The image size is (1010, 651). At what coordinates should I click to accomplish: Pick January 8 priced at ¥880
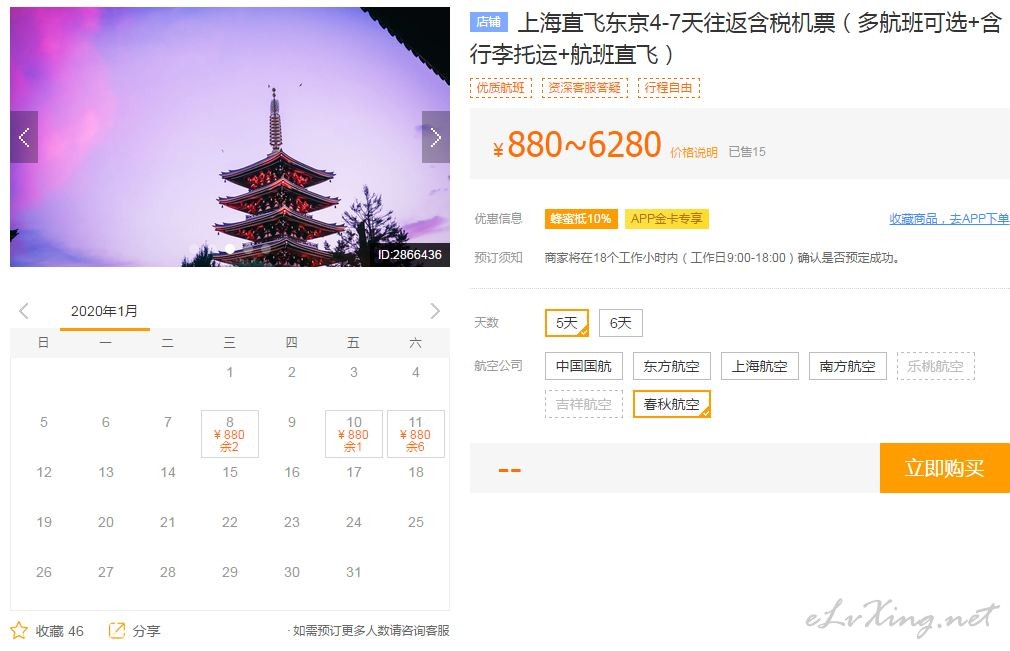230,434
